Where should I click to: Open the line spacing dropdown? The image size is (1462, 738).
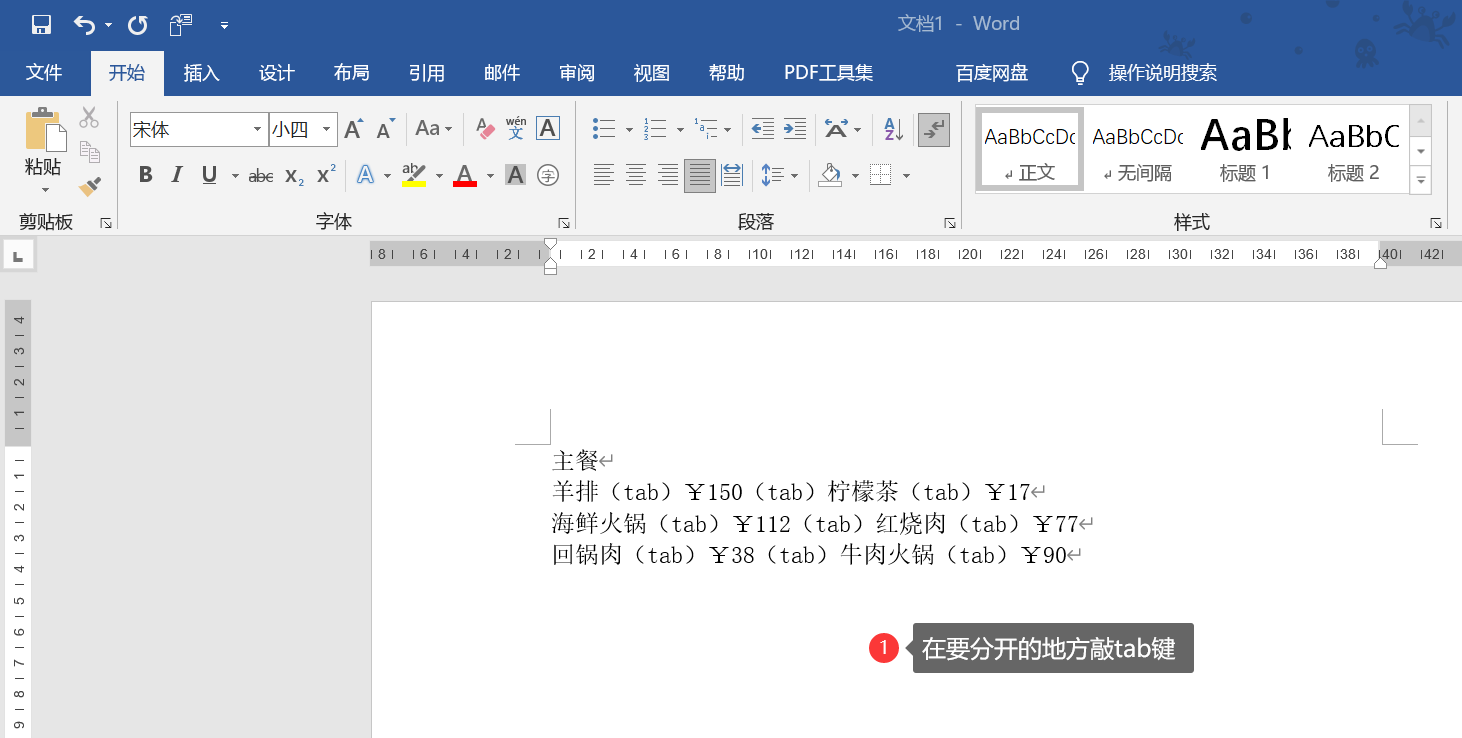[x=779, y=175]
